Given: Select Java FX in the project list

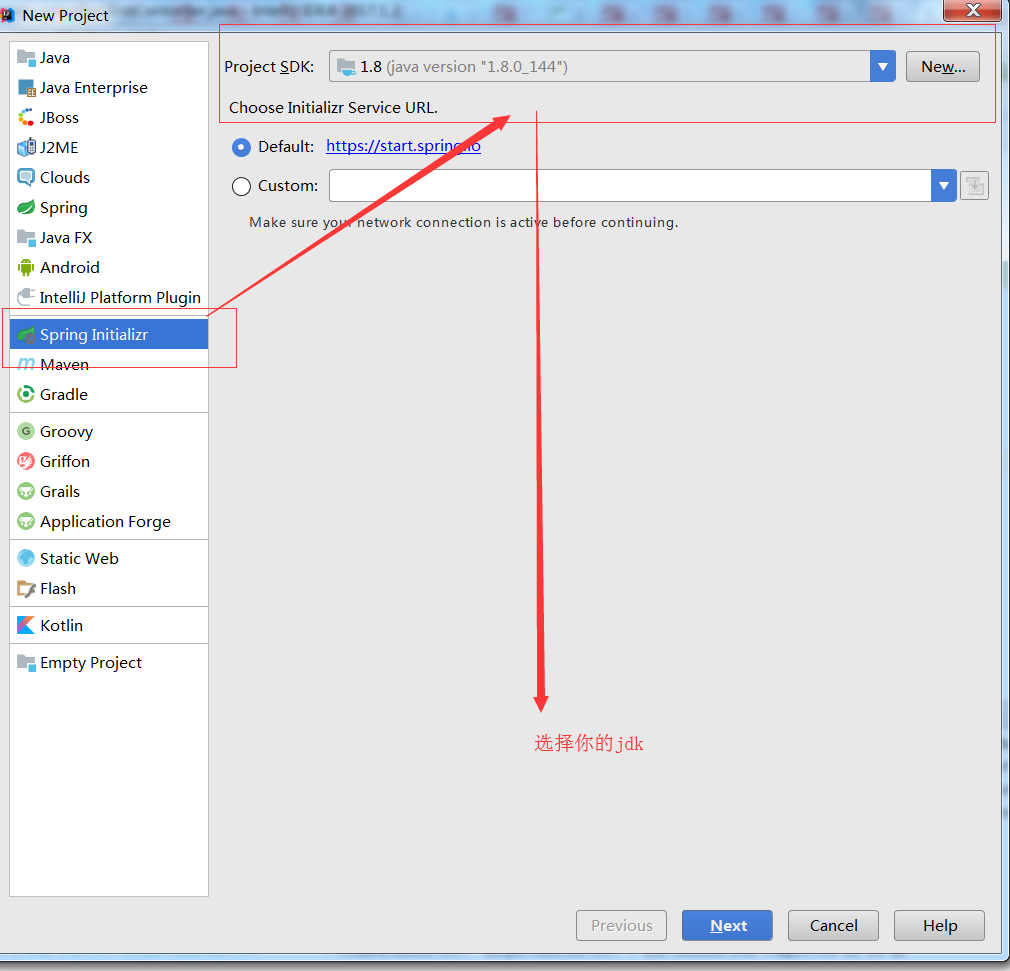Looking at the screenshot, I should 109,238.
